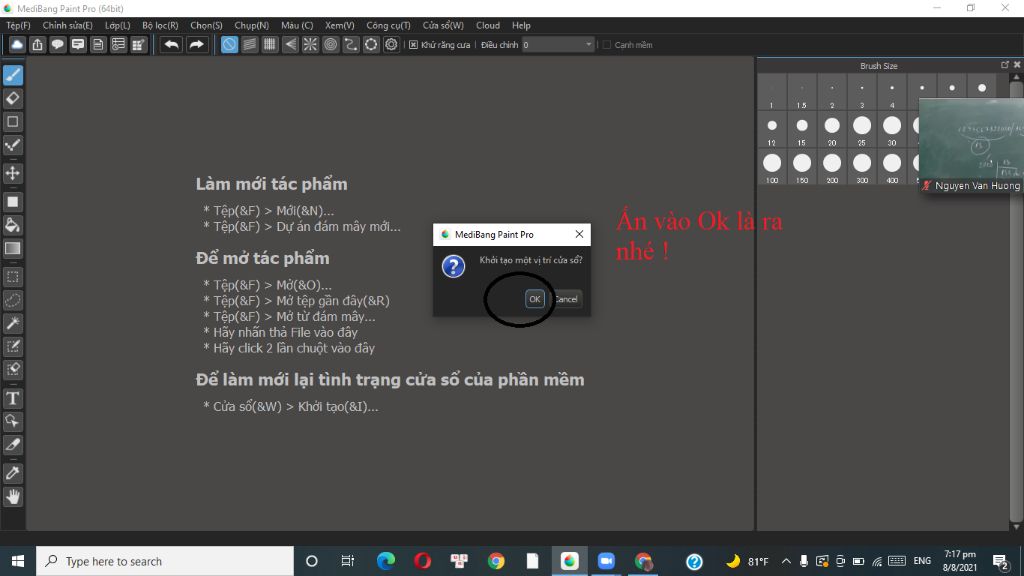1024x576 pixels.
Task: Turn snap off icon
Action: point(229,44)
